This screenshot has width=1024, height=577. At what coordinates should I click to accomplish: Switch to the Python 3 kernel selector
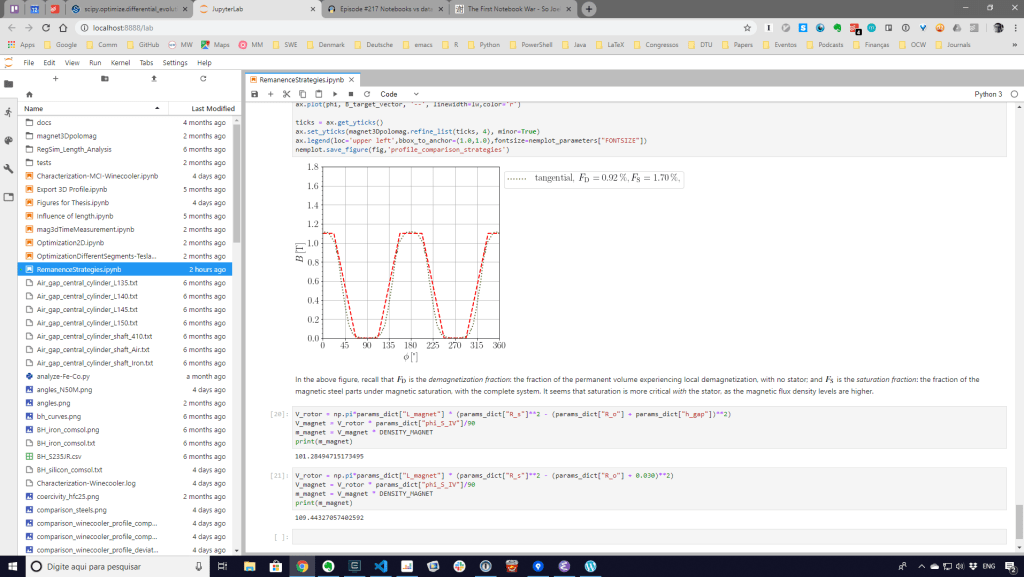[987, 93]
